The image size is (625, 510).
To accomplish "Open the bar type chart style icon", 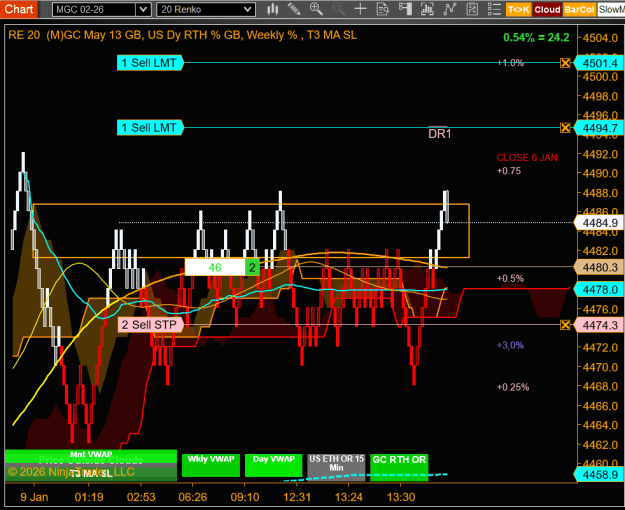I will click(x=273, y=9).
